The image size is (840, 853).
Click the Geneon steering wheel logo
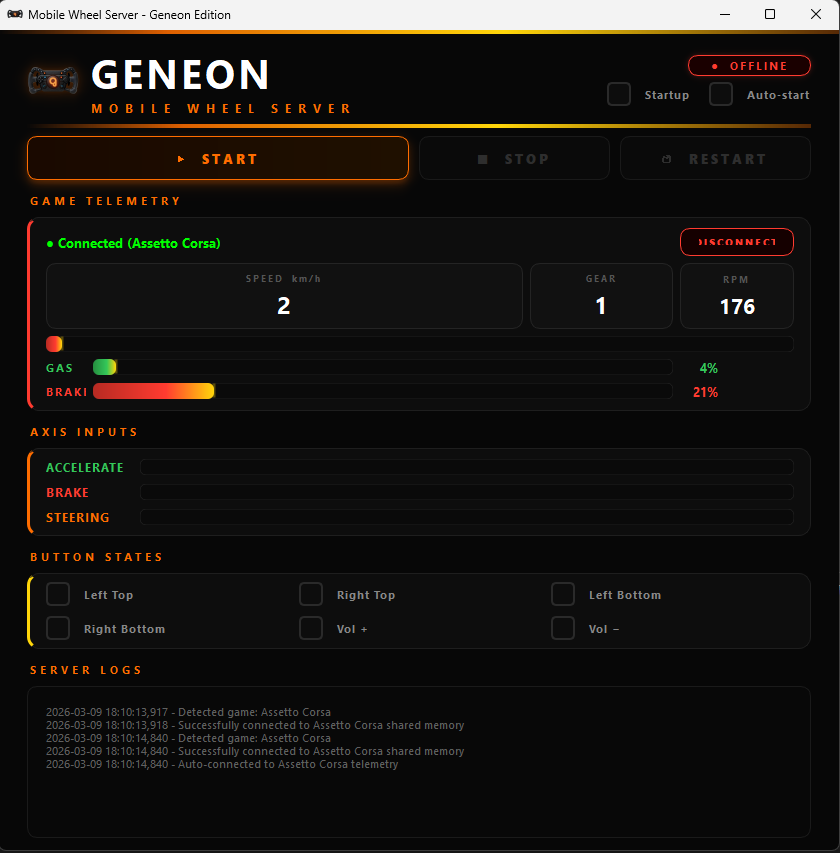tap(52, 79)
